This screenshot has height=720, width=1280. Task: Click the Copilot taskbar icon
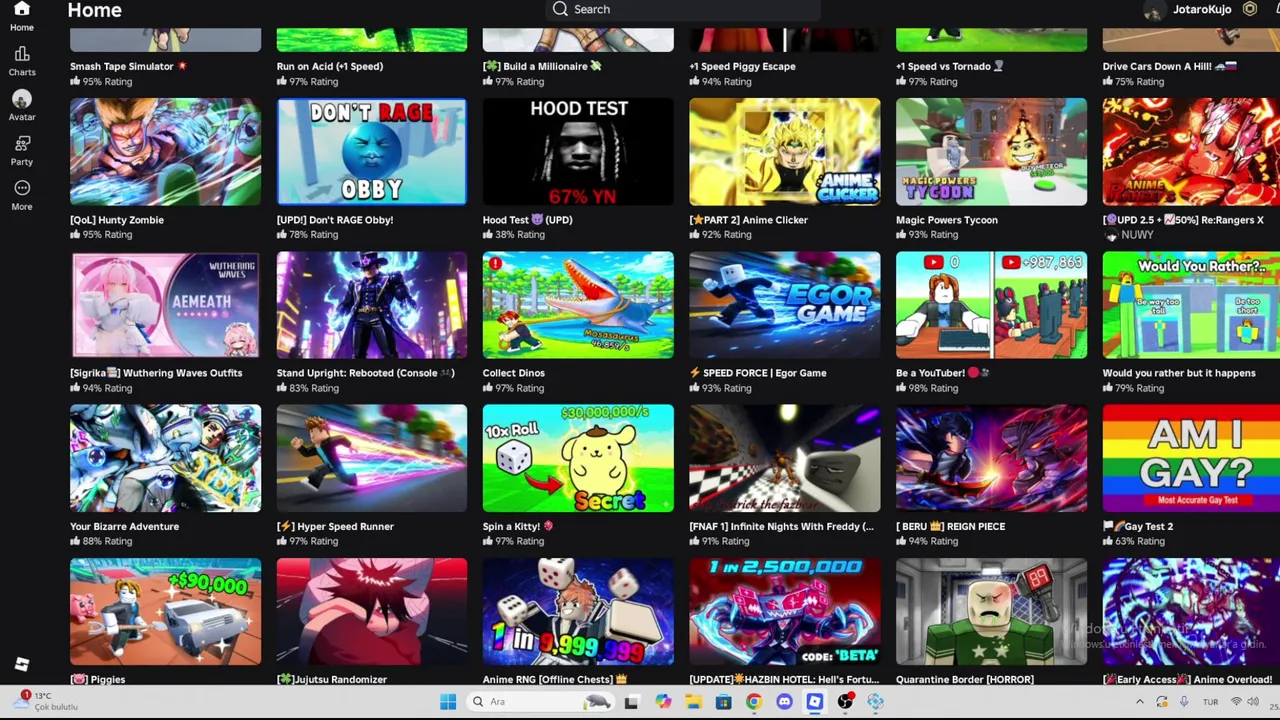[663, 702]
